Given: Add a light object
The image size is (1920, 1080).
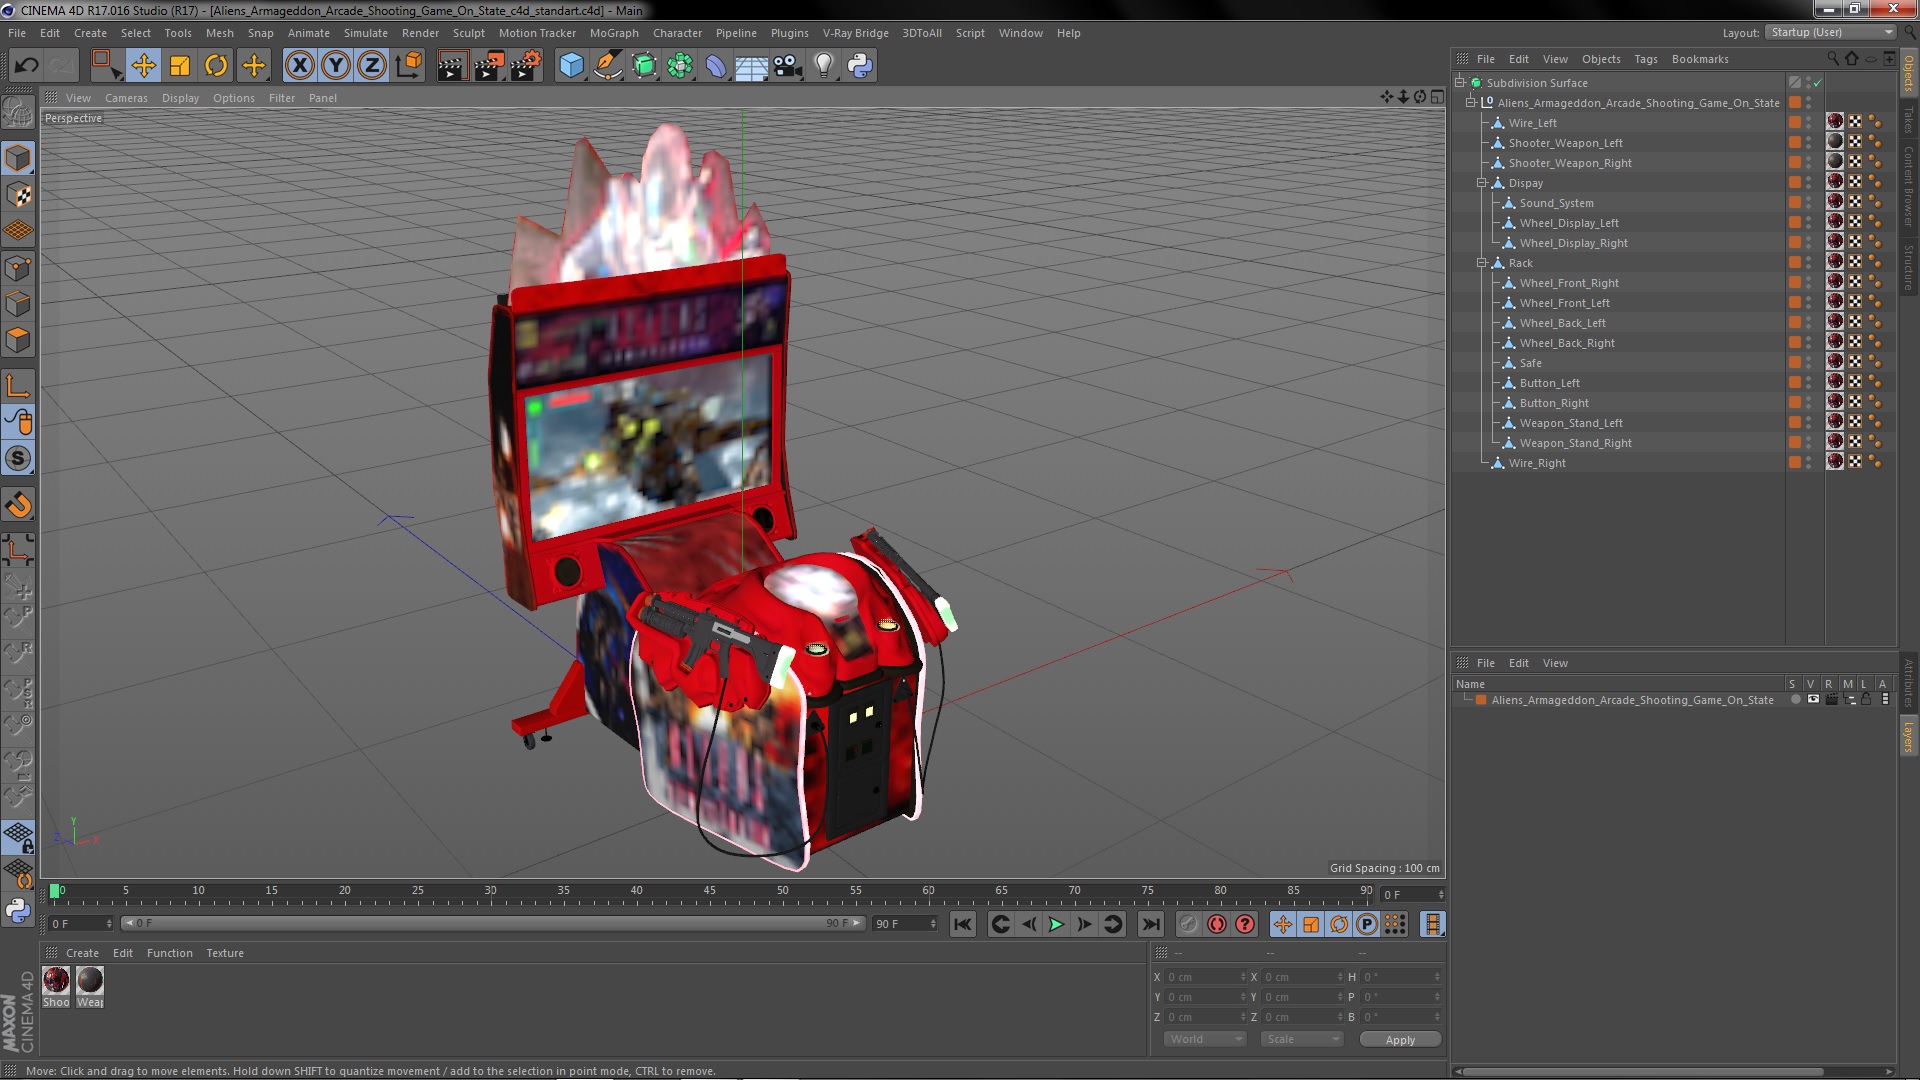Looking at the screenshot, I should pos(823,66).
